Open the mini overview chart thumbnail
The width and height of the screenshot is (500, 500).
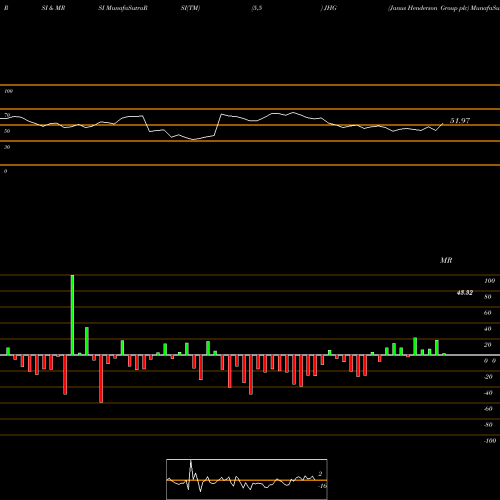[247, 479]
